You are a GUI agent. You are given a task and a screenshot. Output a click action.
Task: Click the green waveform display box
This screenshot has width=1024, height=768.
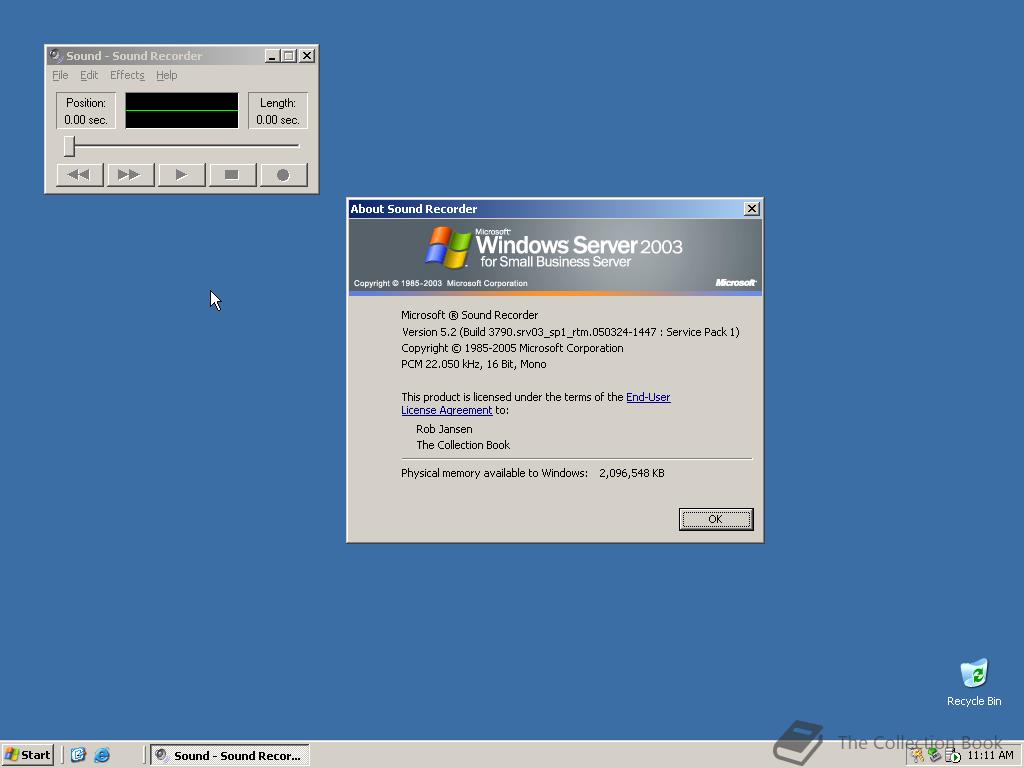pyautogui.click(x=182, y=110)
